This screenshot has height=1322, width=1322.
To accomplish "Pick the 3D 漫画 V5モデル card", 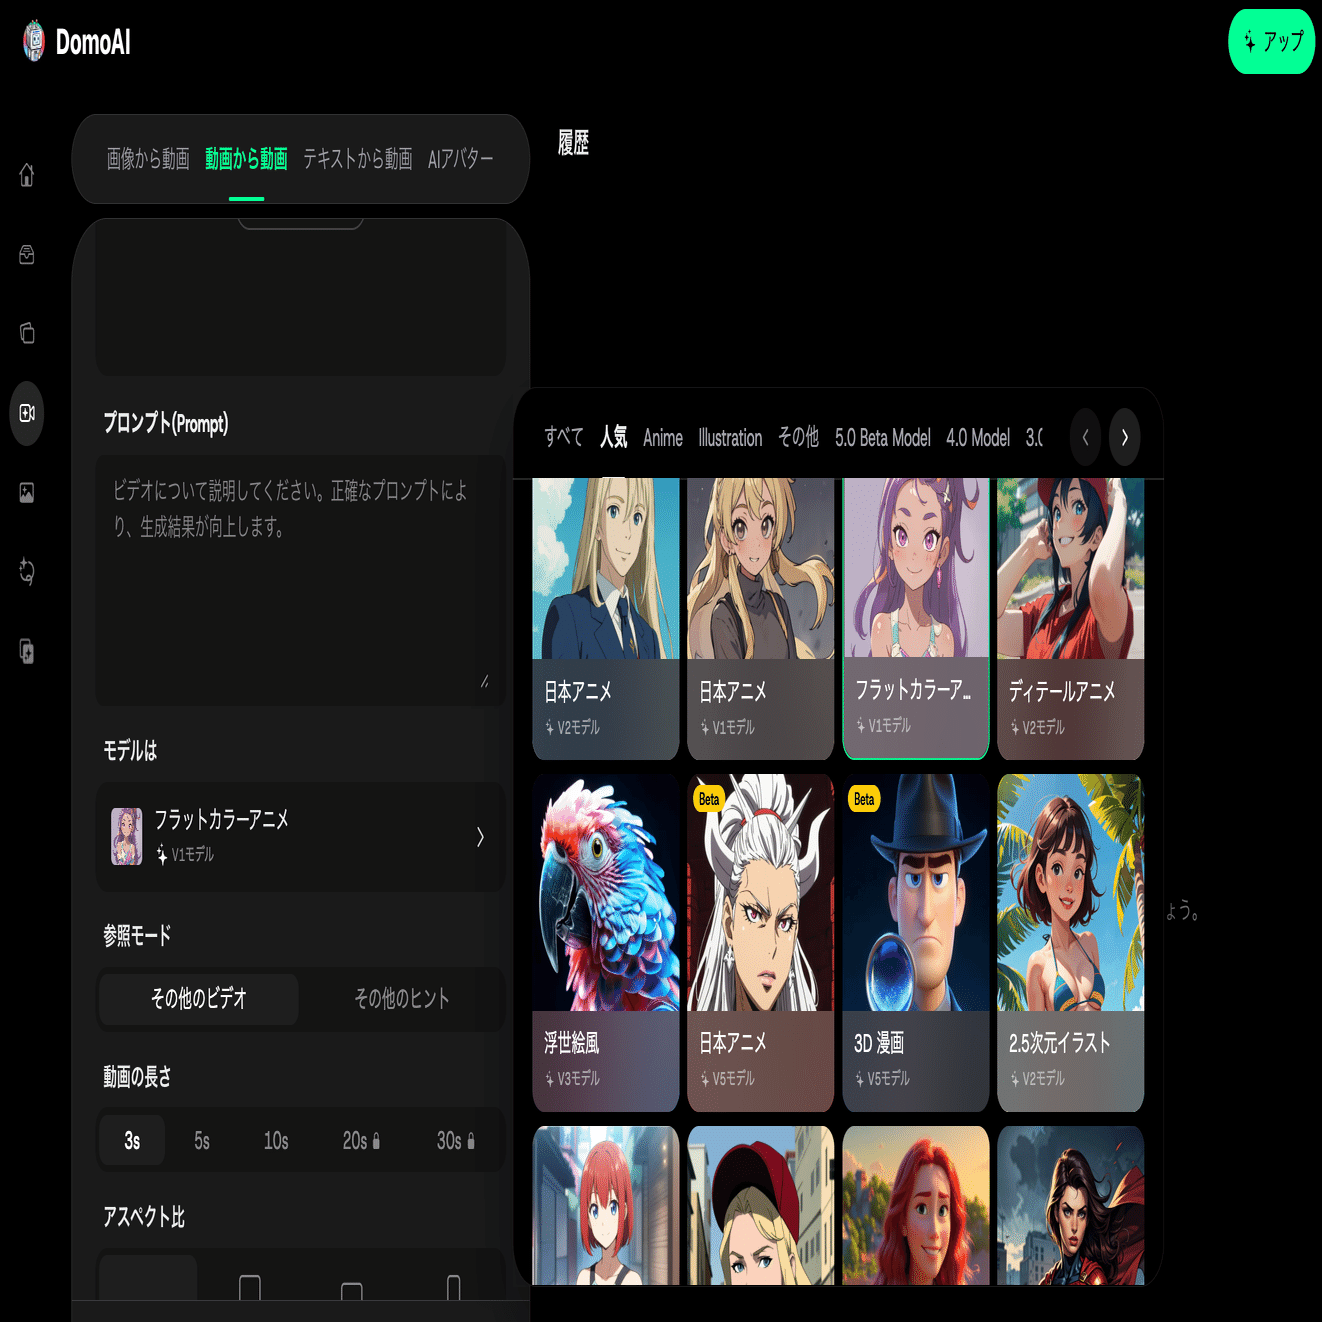I will coord(916,943).
